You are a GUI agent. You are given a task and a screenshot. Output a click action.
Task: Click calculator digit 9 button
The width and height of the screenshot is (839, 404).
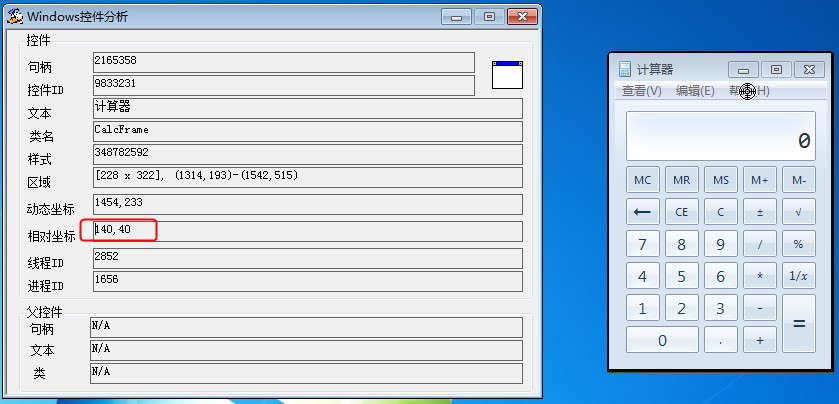(721, 244)
